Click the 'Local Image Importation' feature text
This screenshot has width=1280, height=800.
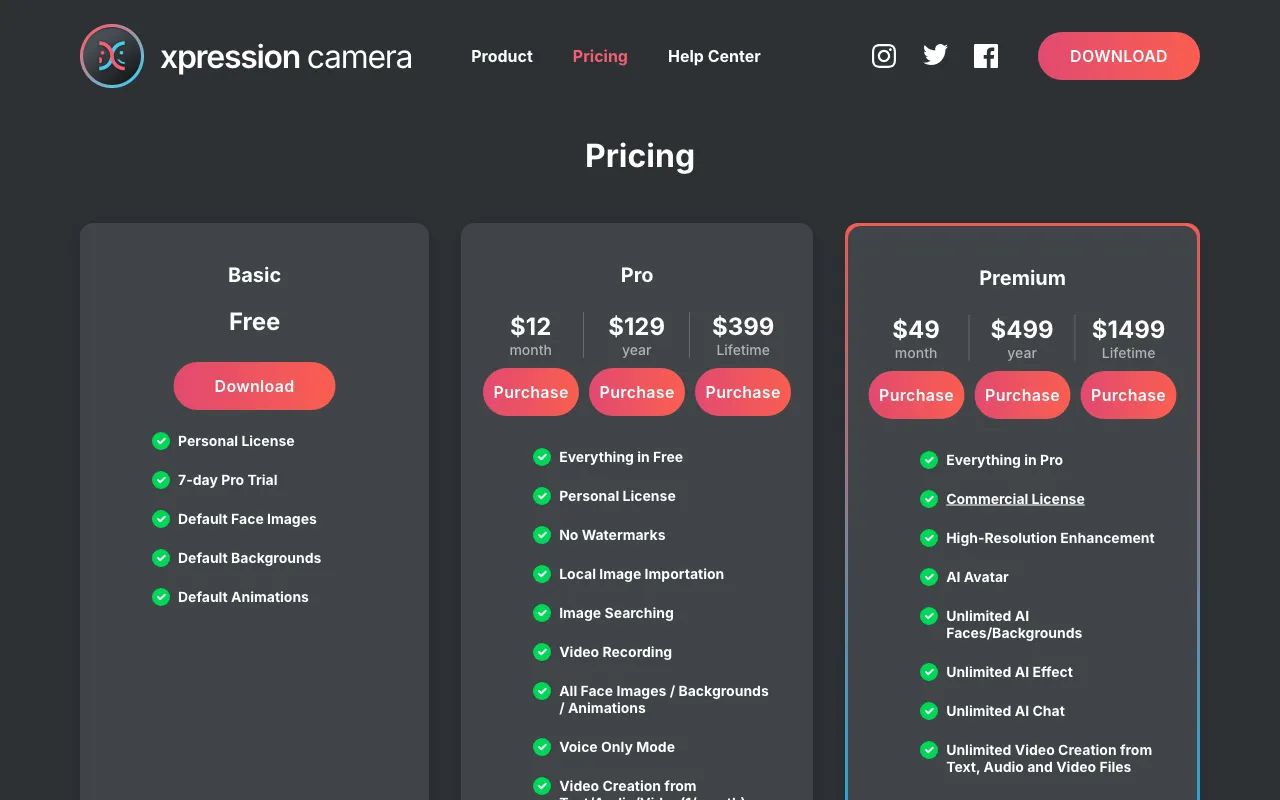(x=641, y=574)
